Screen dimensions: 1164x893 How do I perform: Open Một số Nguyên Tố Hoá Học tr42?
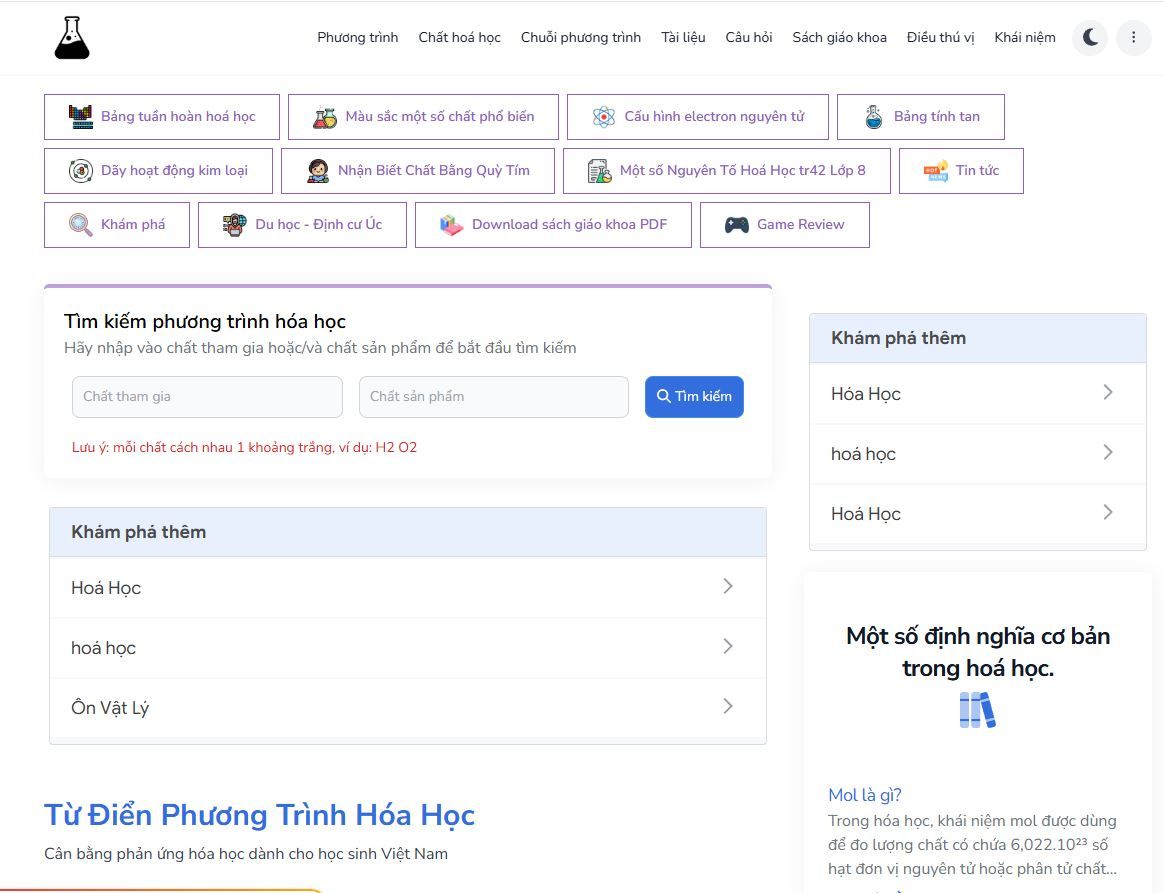[727, 171]
